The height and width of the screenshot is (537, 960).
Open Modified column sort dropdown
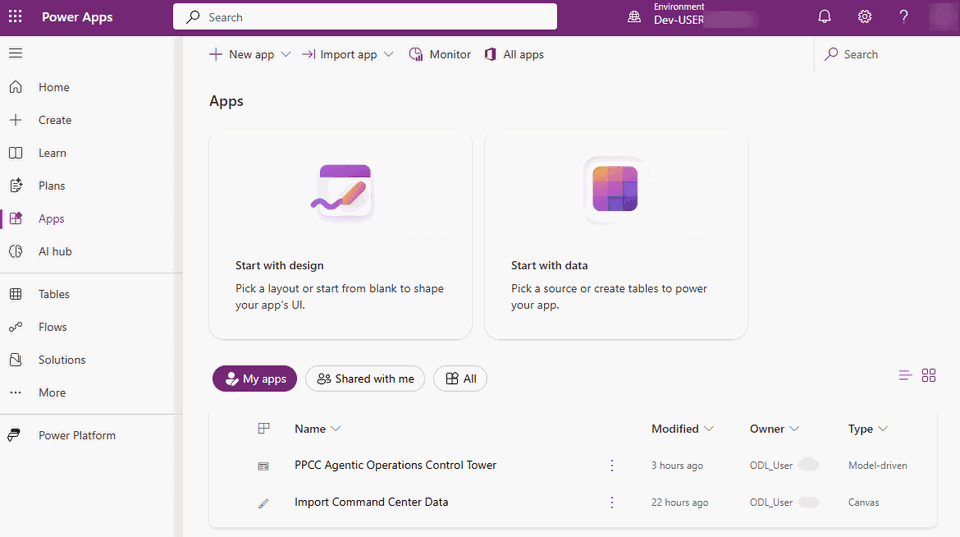pyautogui.click(x=682, y=429)
